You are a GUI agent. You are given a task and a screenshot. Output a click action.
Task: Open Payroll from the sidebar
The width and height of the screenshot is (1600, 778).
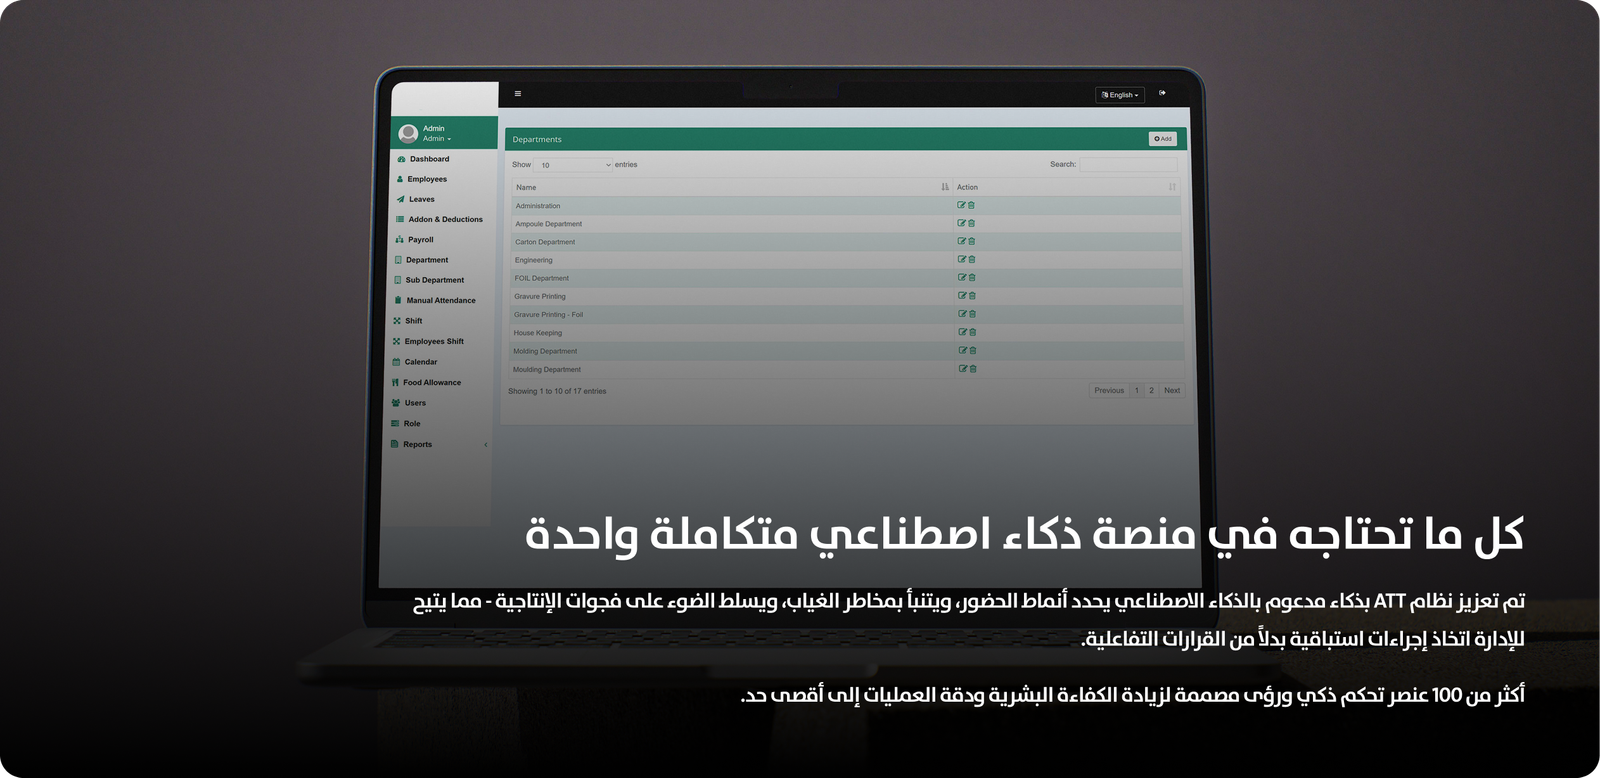coord(420,240)
